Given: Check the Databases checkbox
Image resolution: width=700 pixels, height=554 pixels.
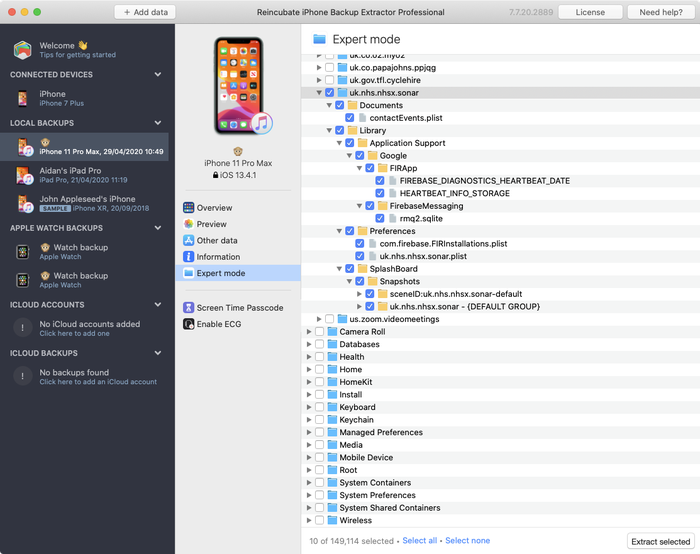Looking at the screenshot, I should tap(320, 344).
